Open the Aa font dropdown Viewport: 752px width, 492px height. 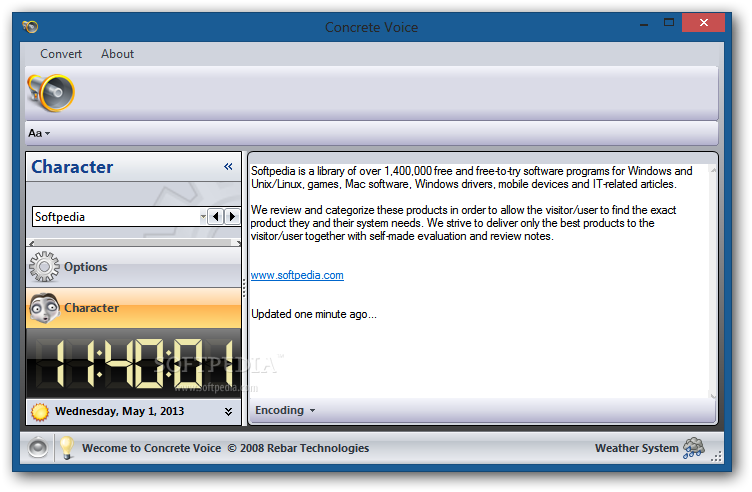(x=39, y=133)
